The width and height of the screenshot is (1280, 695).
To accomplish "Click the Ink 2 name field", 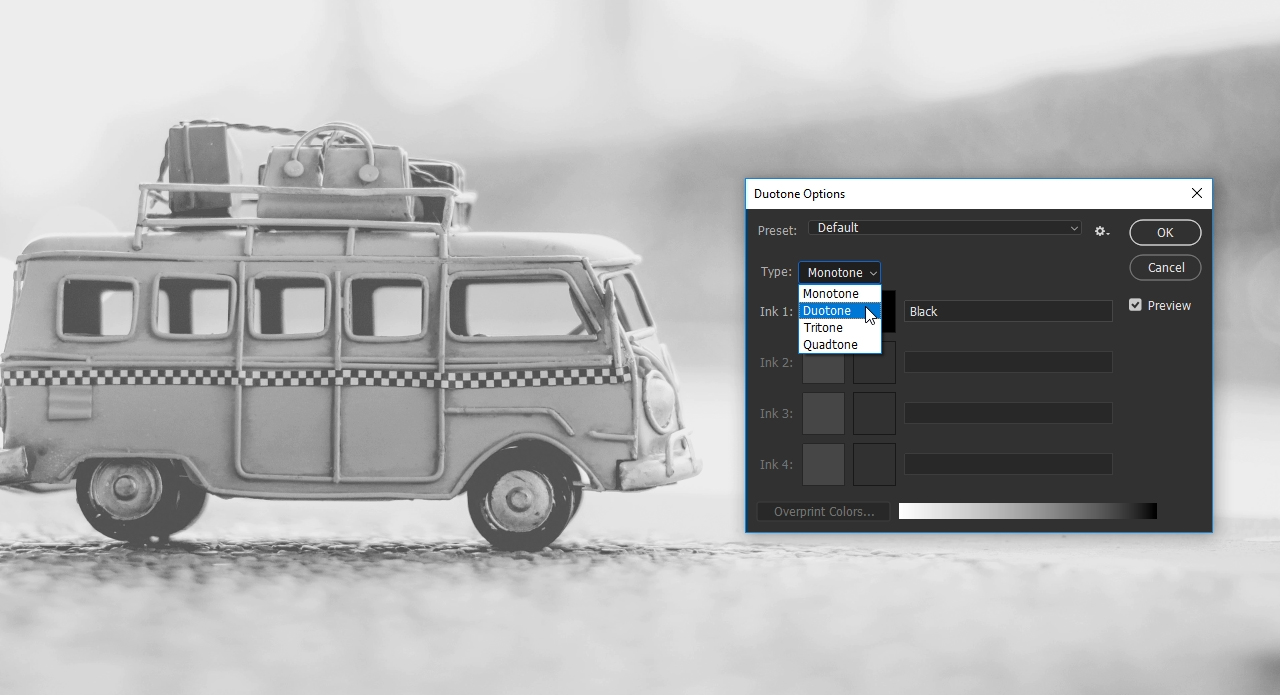I will tap(1008, 362).
